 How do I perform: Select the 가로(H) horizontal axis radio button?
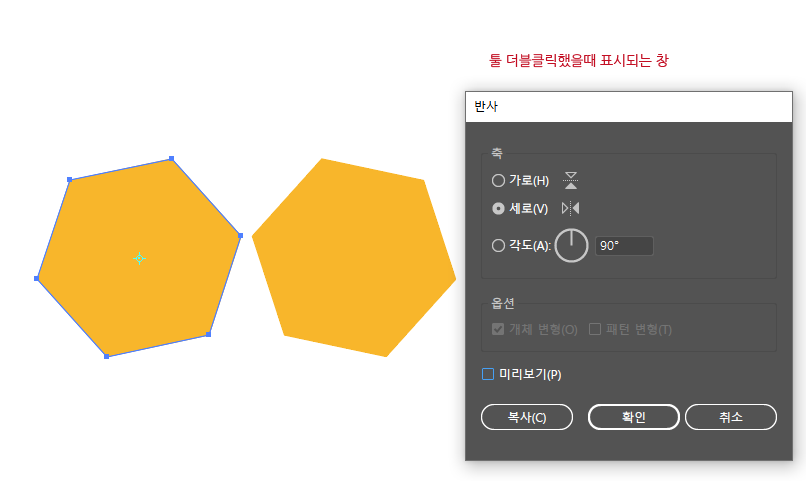(x=498, y=180)
